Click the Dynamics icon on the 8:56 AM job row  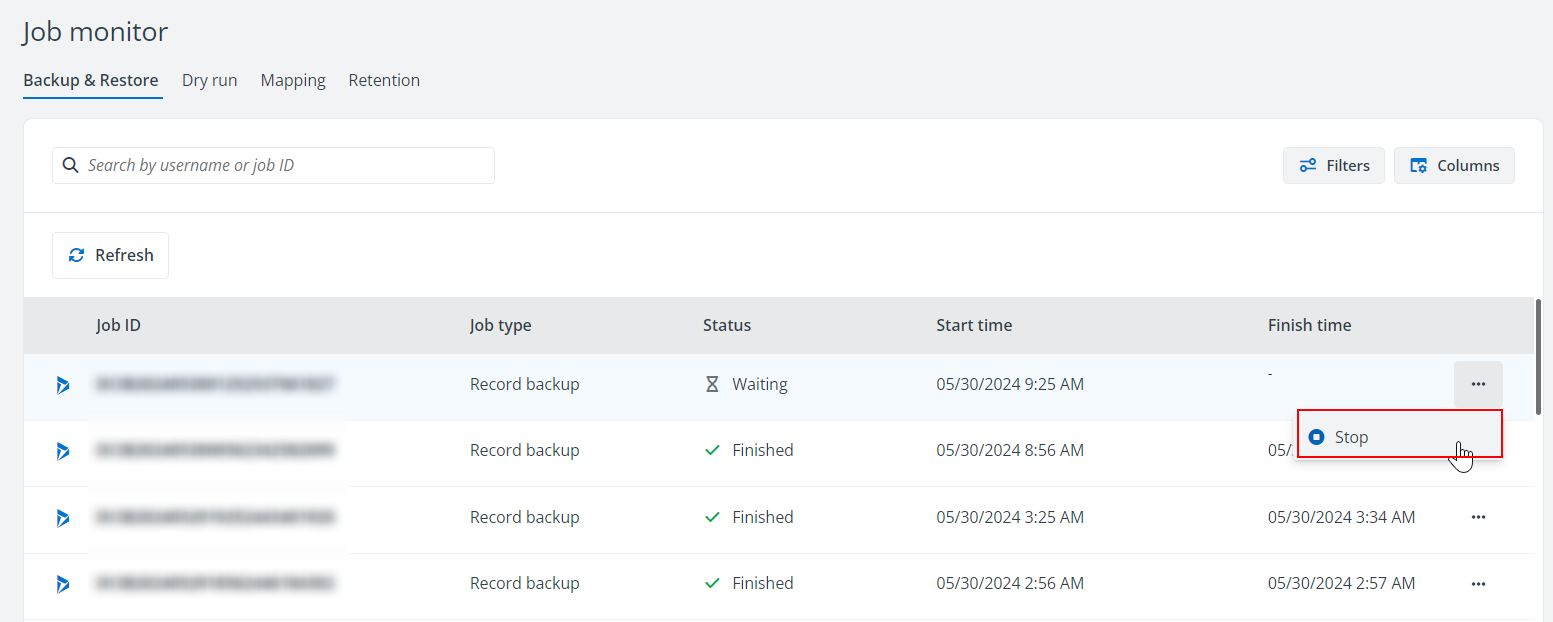[x=63, y=451]
